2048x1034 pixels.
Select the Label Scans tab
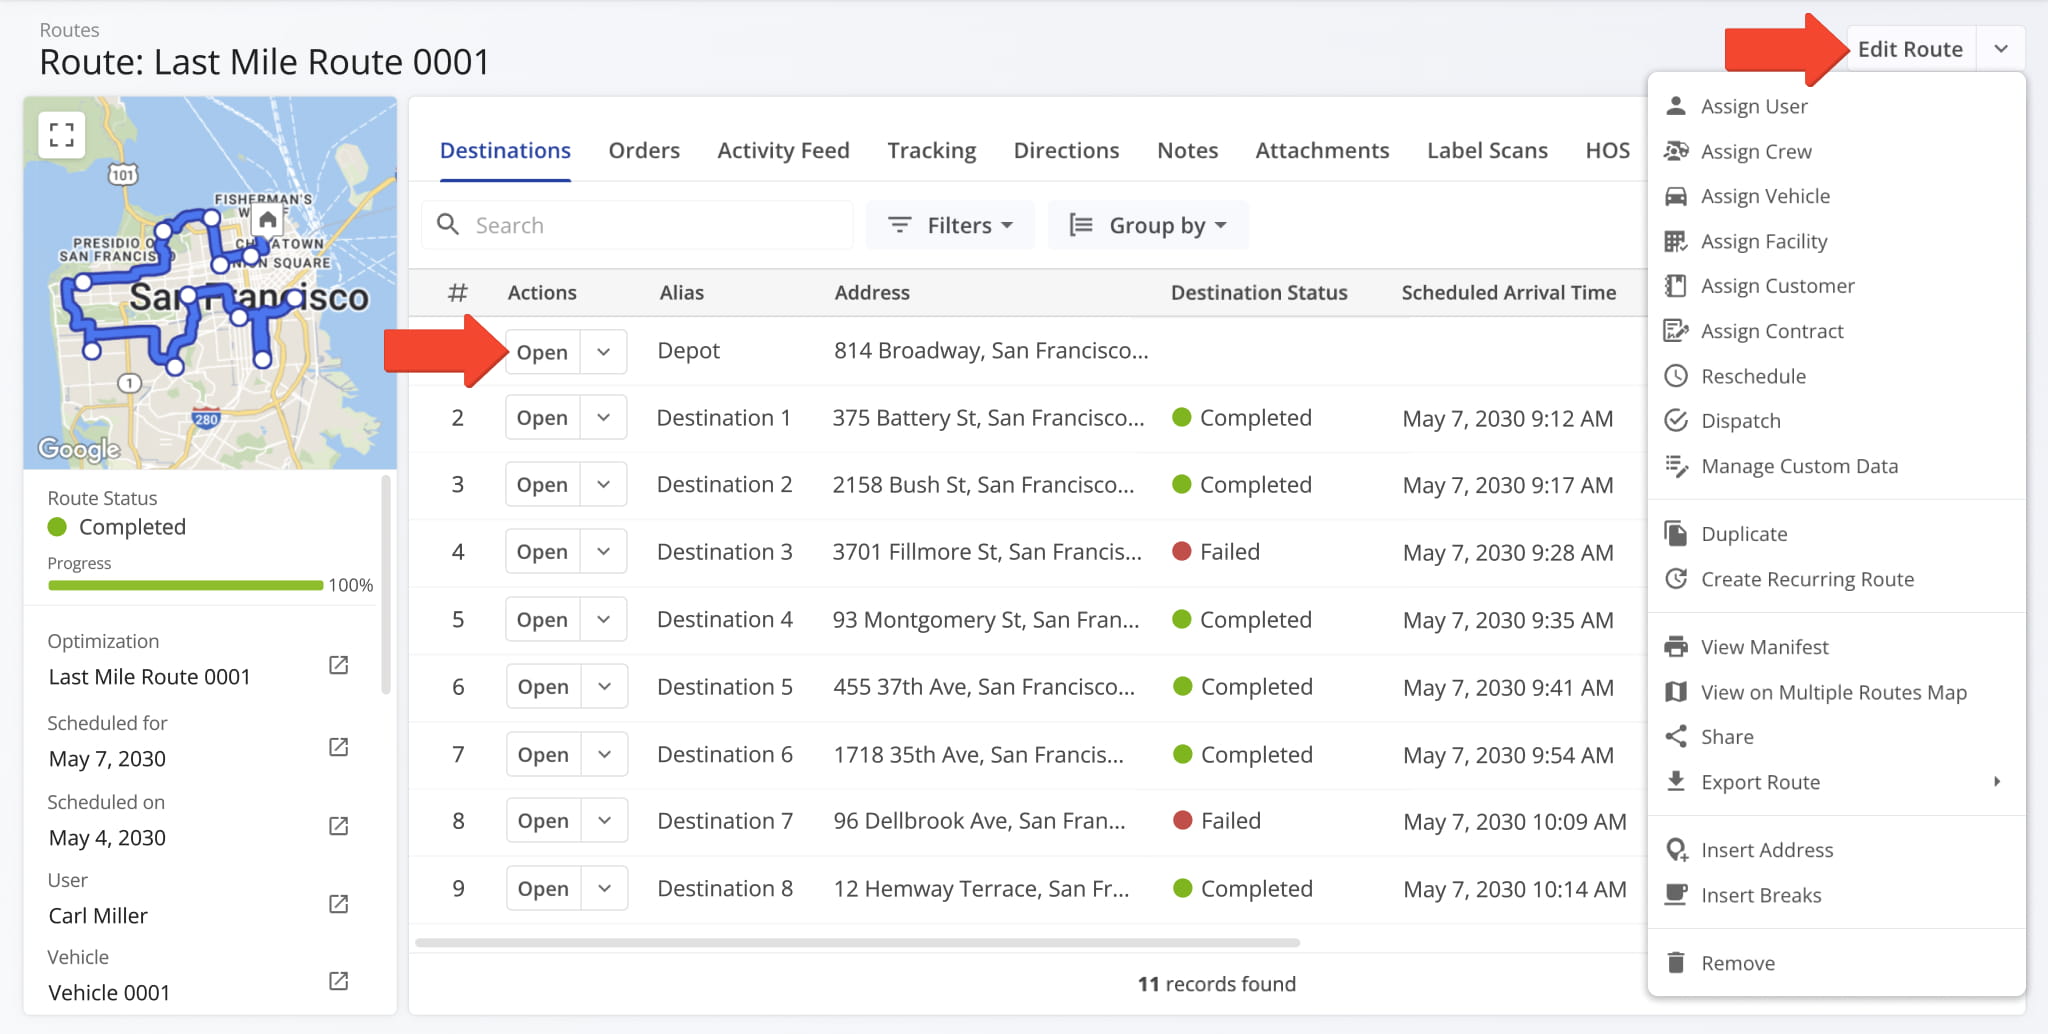click(1487, 151)
